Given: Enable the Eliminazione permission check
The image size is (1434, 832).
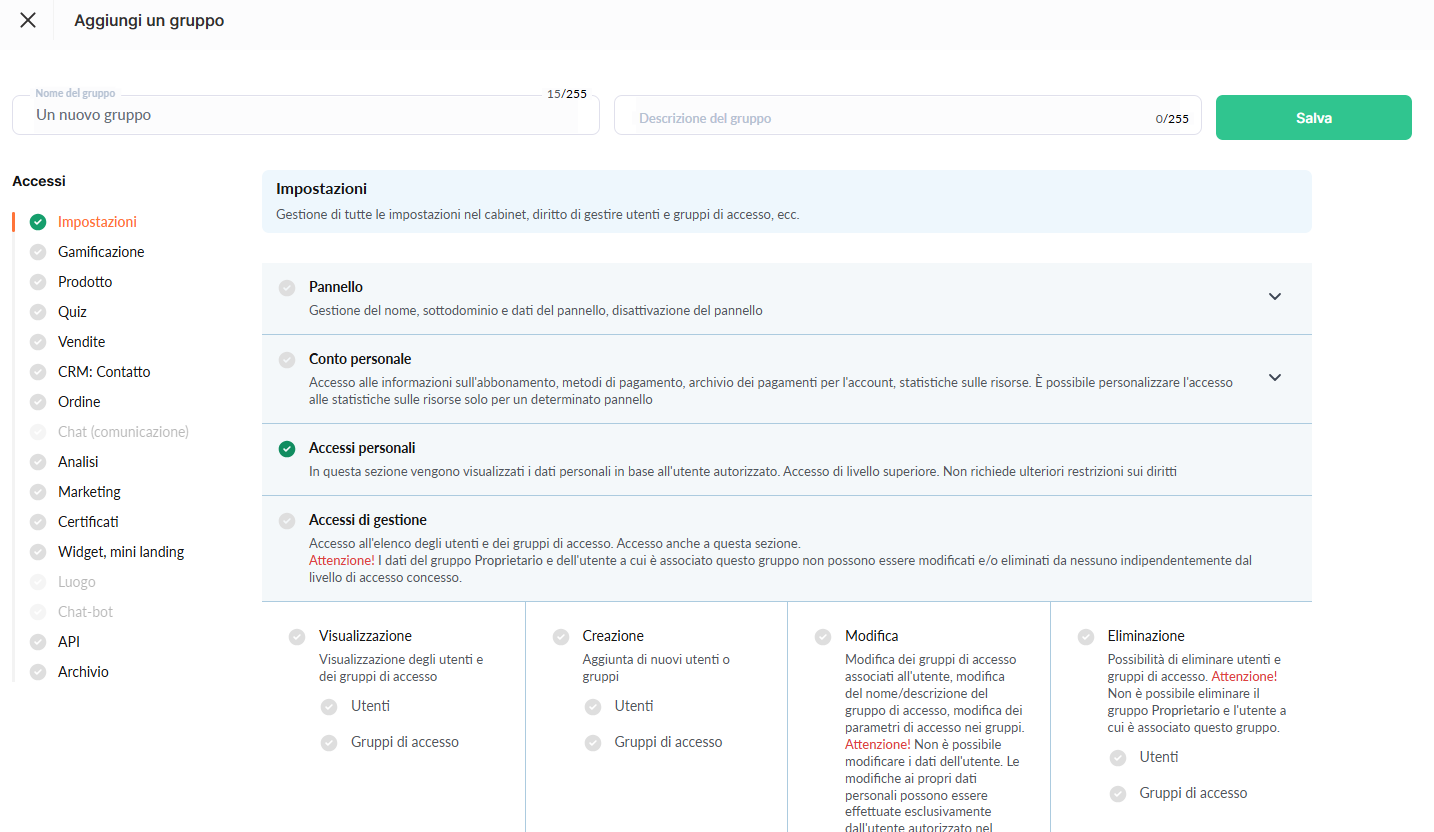Looking at the screenshot, I should pos(1086,637).
